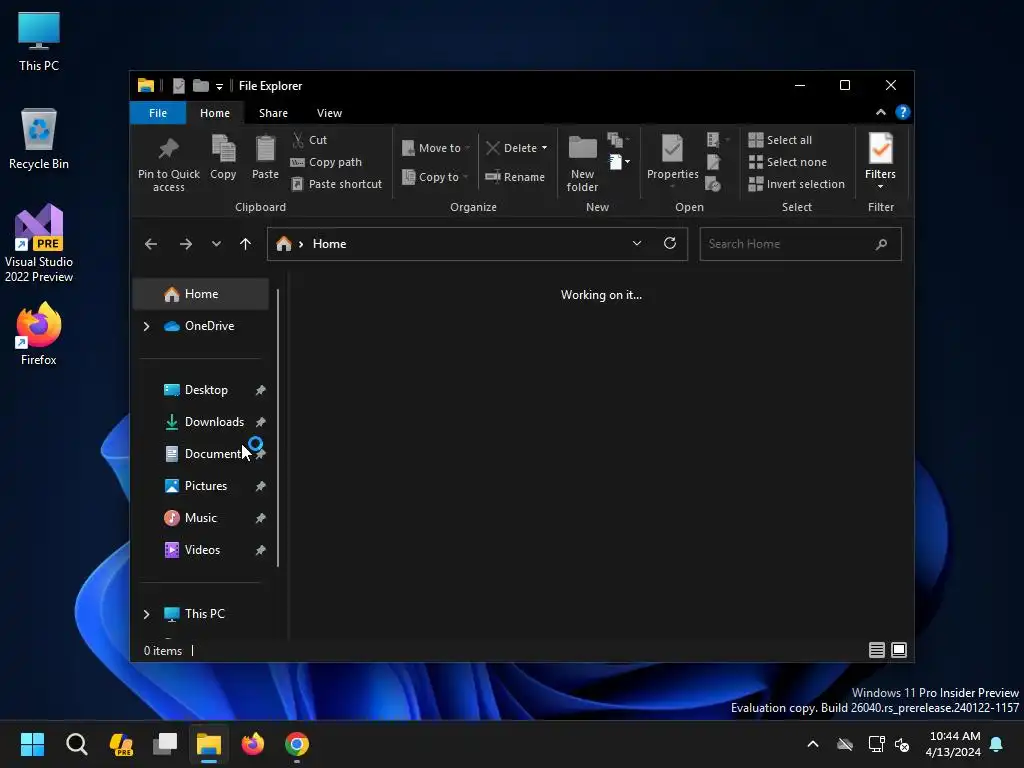The width and height of the screenshot is (1024, 768).
Task: Click the Cut scissors command
Action: coord(310,140)
